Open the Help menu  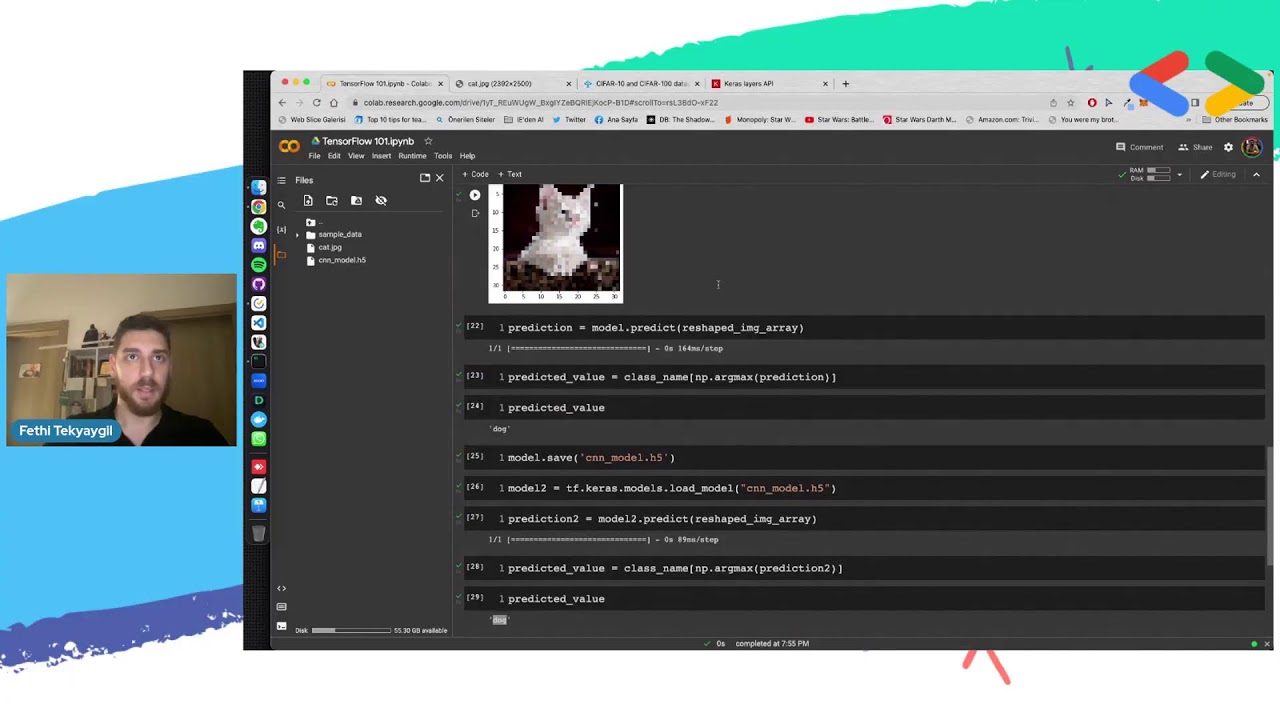click(x=467, y=156)
